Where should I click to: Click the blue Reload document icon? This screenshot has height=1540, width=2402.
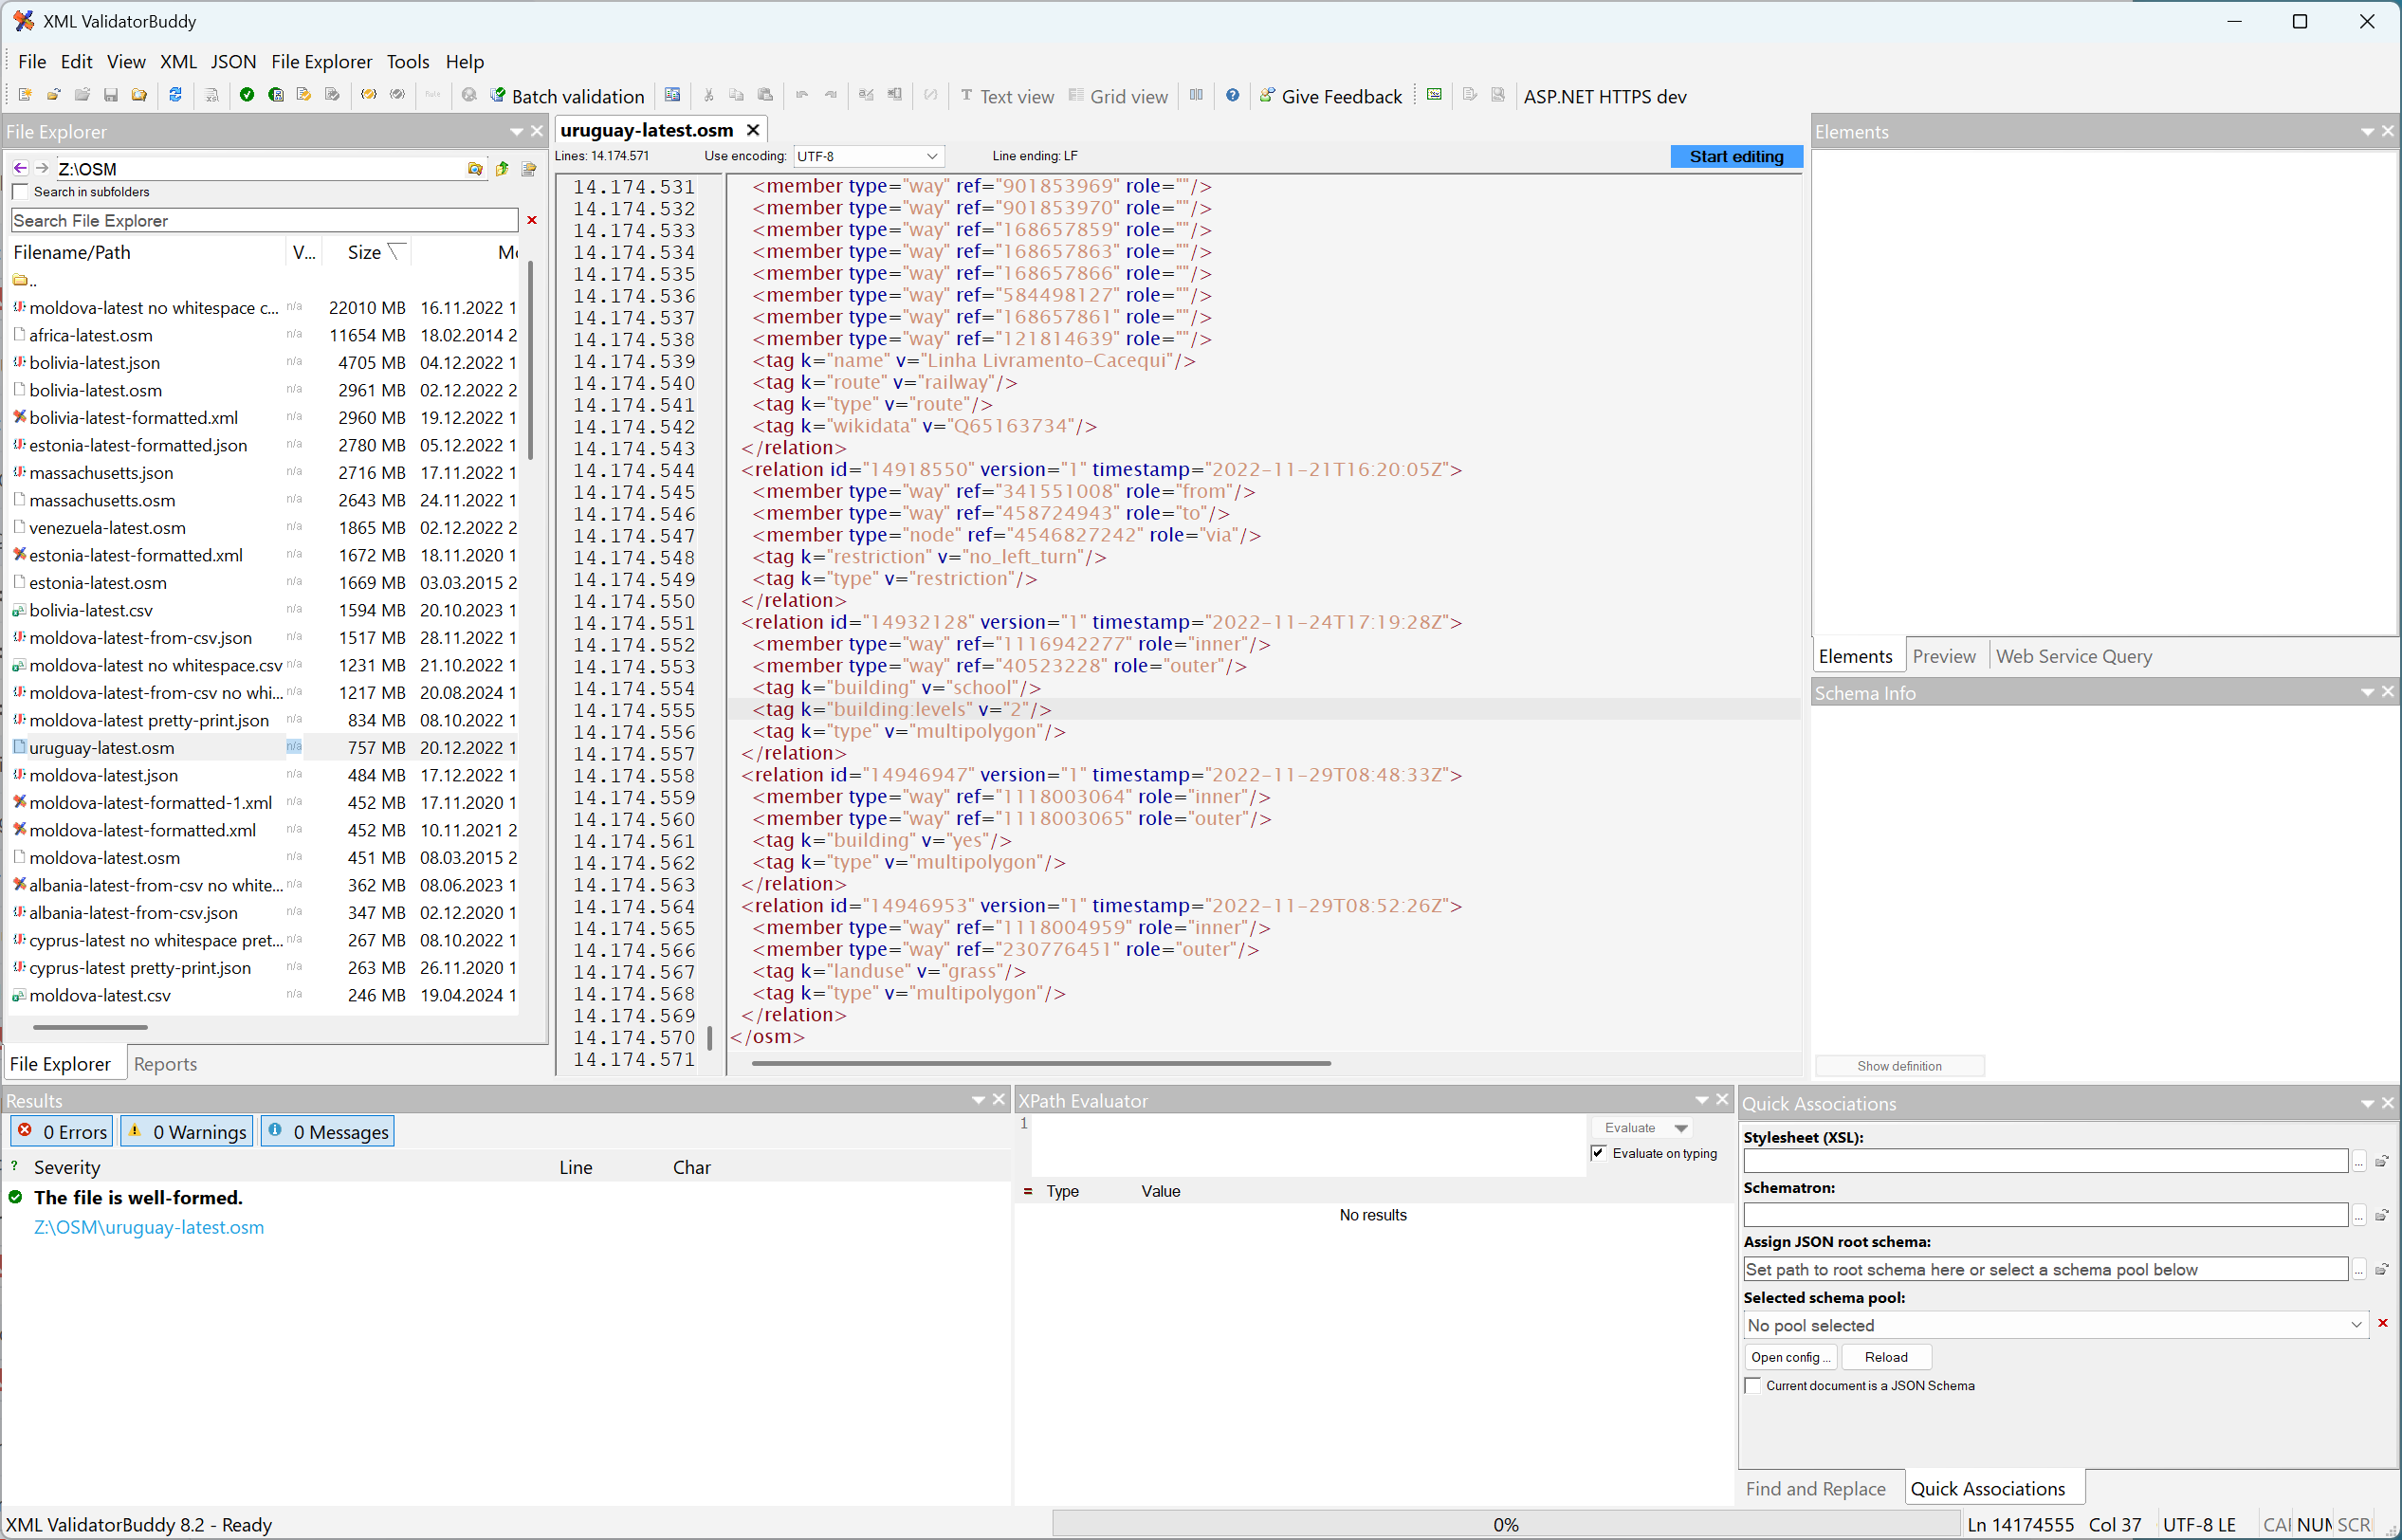click(175, 95)
